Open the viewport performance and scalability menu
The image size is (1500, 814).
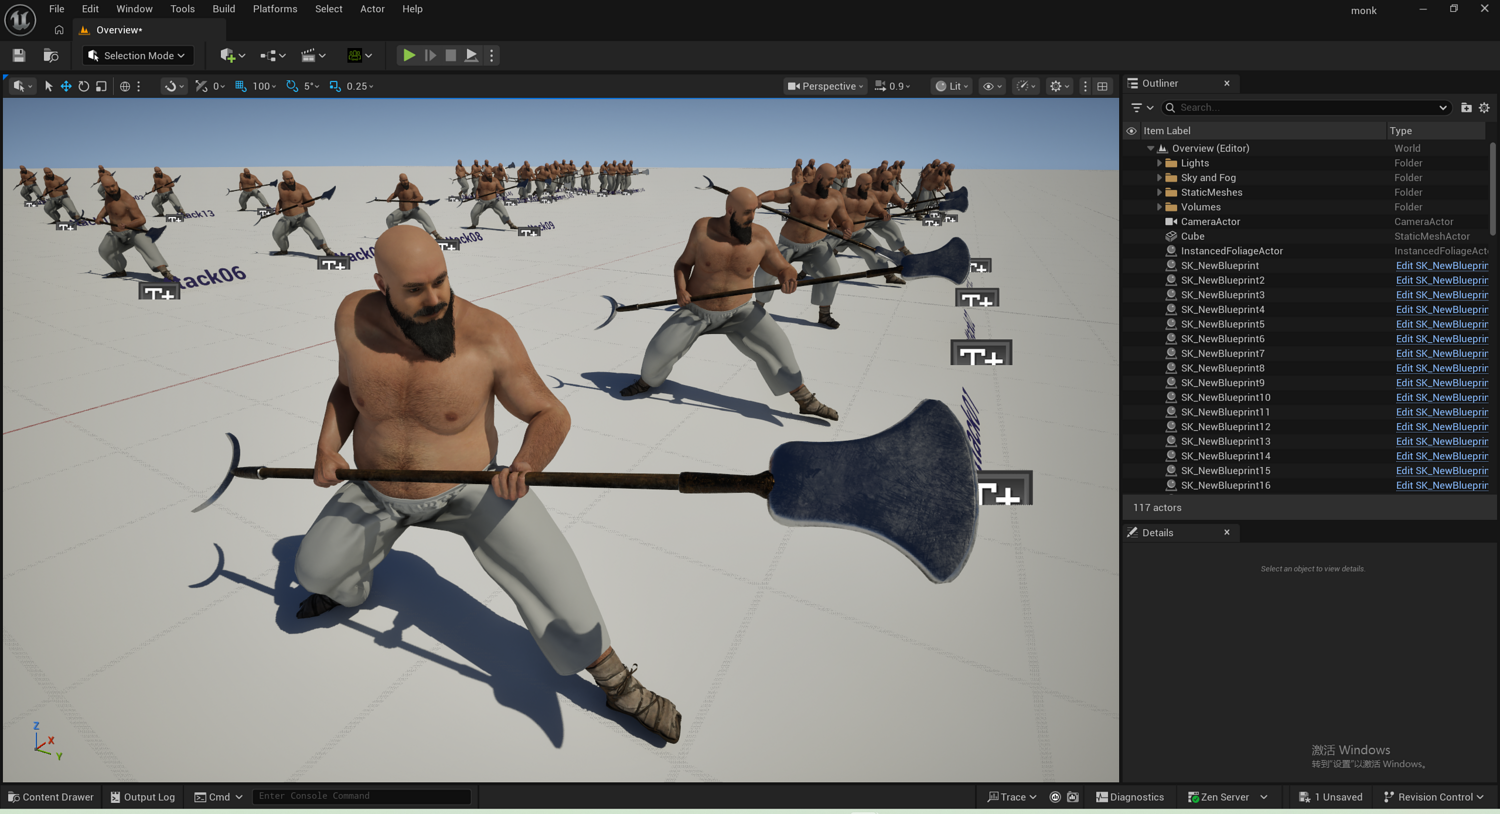[1026, 86]
